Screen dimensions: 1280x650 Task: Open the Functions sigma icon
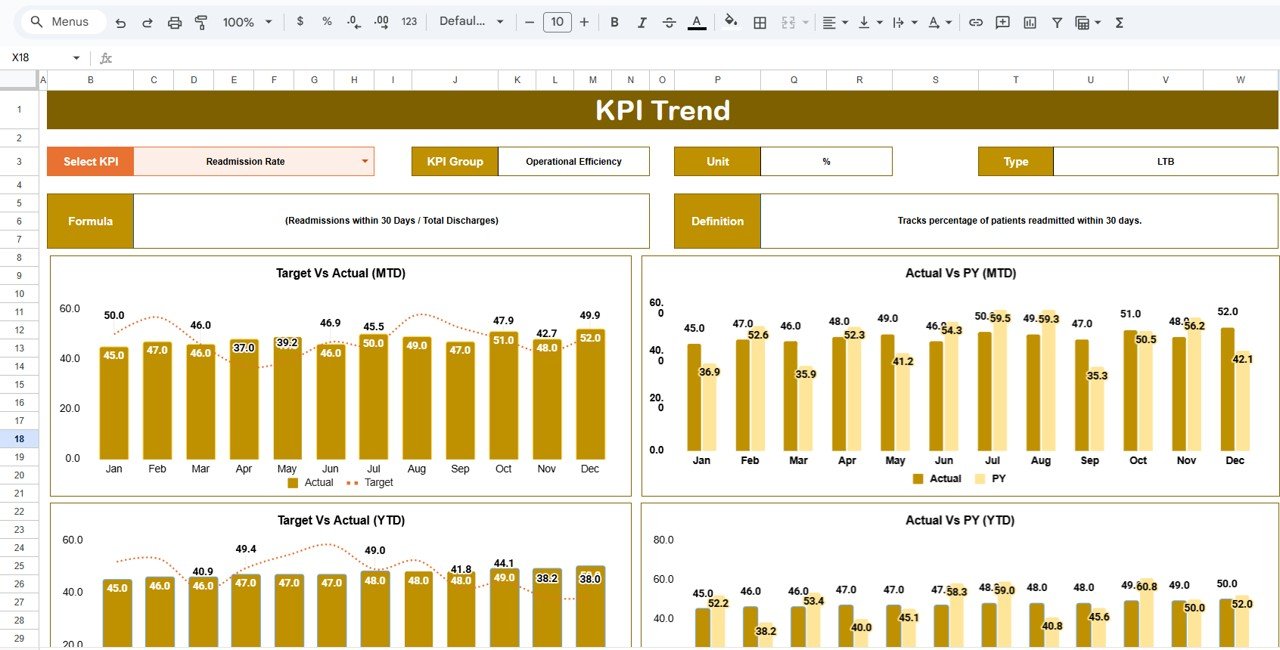click(x=1119, y=22)
